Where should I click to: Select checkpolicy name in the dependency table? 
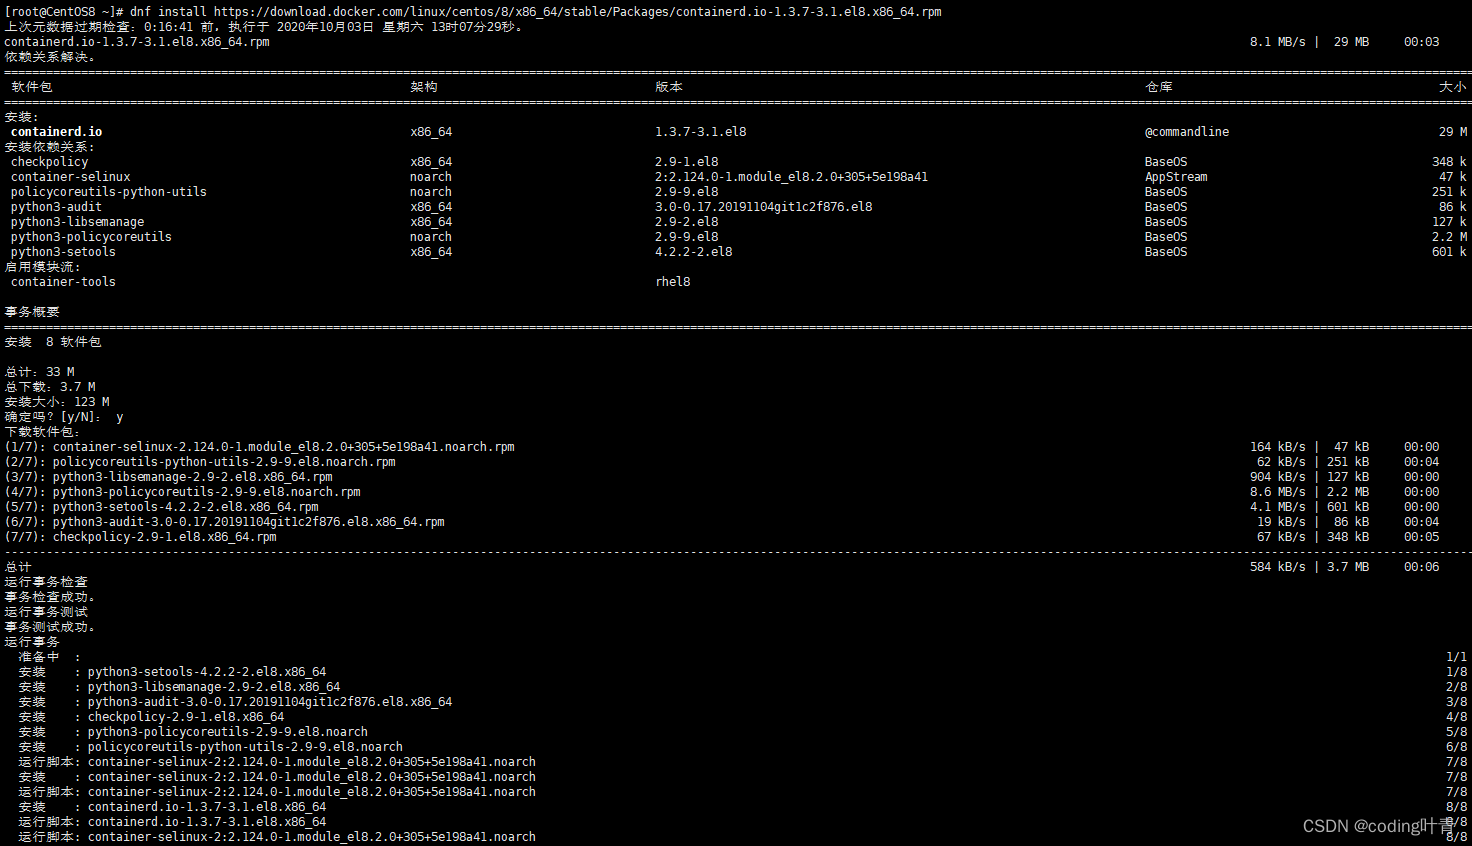(x=49, y=162)
